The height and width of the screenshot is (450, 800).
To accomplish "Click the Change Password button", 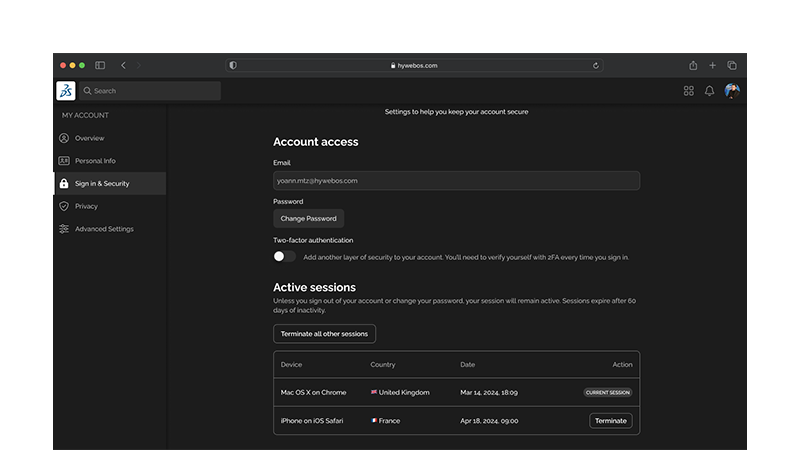I will (308, 218).
